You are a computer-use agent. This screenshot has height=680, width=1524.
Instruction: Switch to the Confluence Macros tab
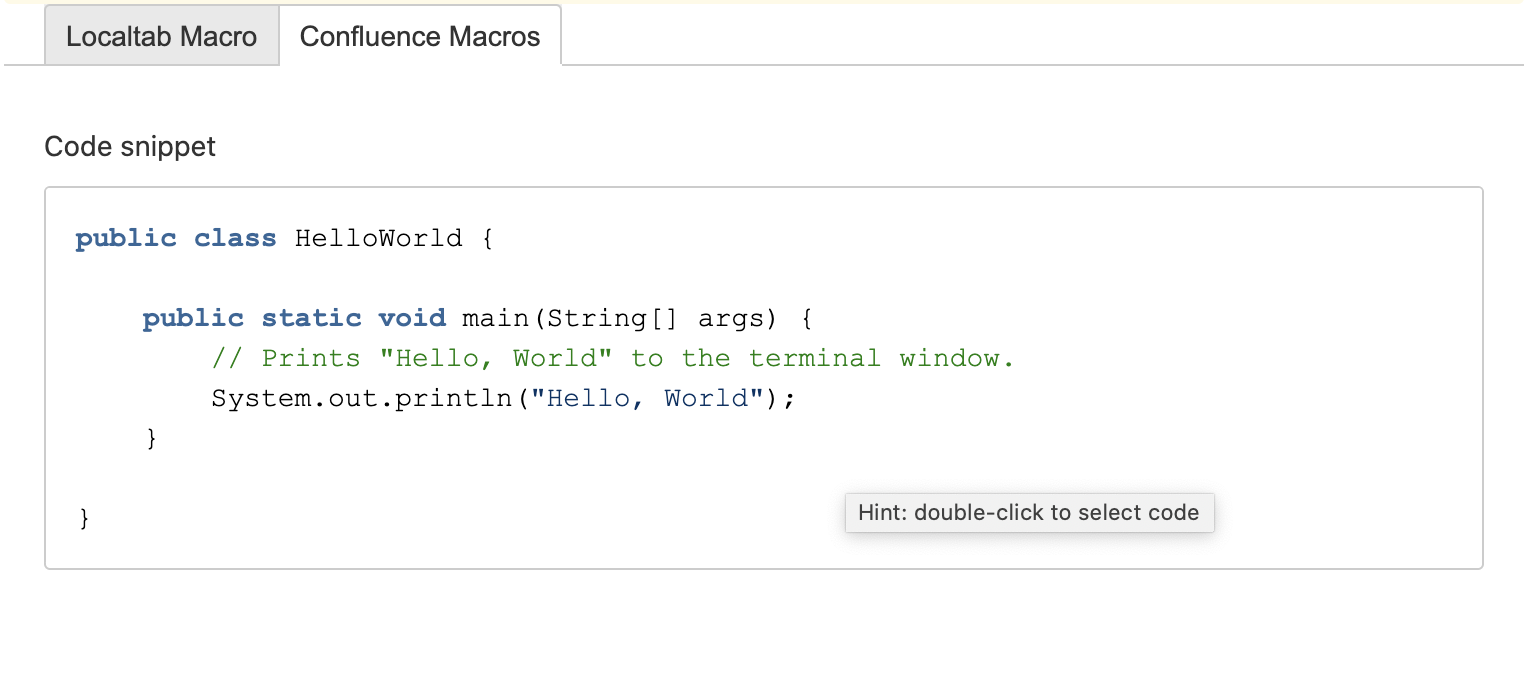(420, 36)
